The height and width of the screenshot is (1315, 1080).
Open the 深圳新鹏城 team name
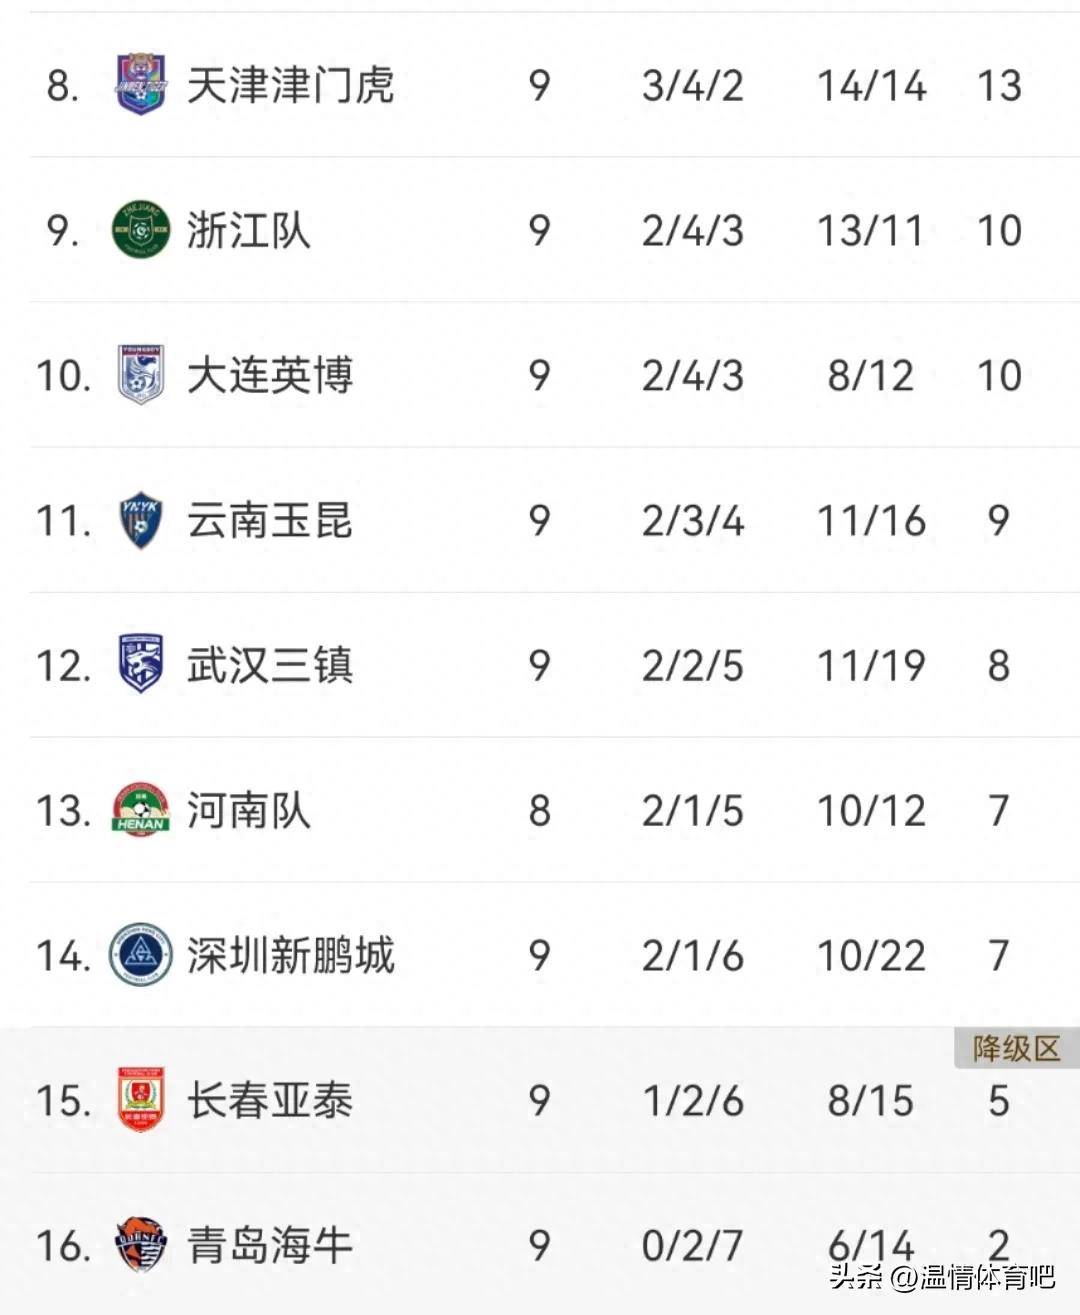(290, 955)
